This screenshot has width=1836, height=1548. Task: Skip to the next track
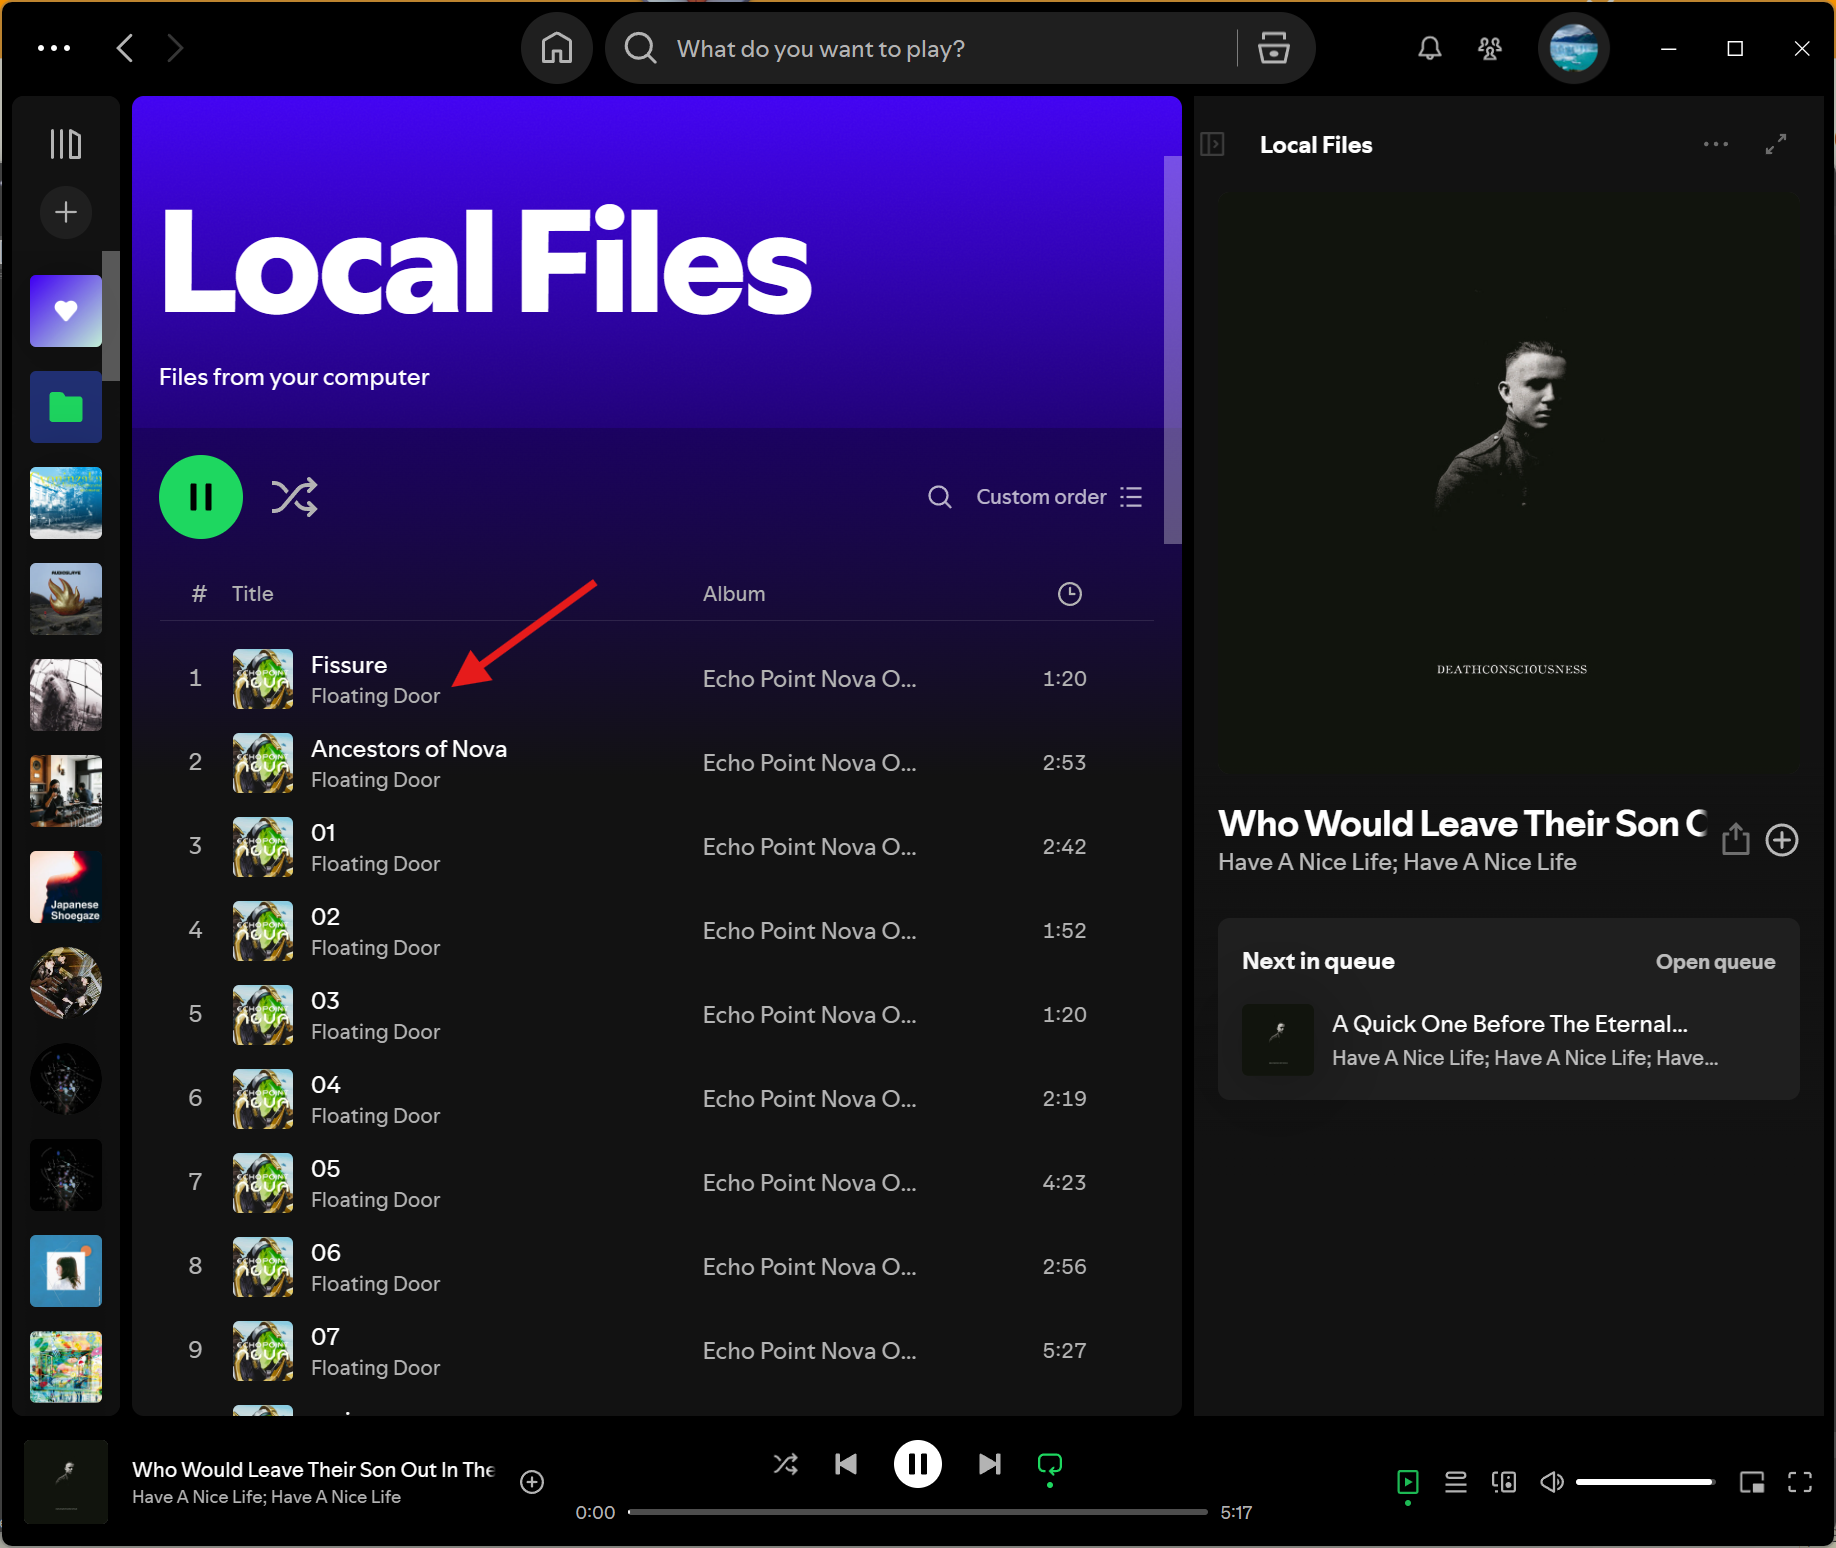[x=990, y=1465]
